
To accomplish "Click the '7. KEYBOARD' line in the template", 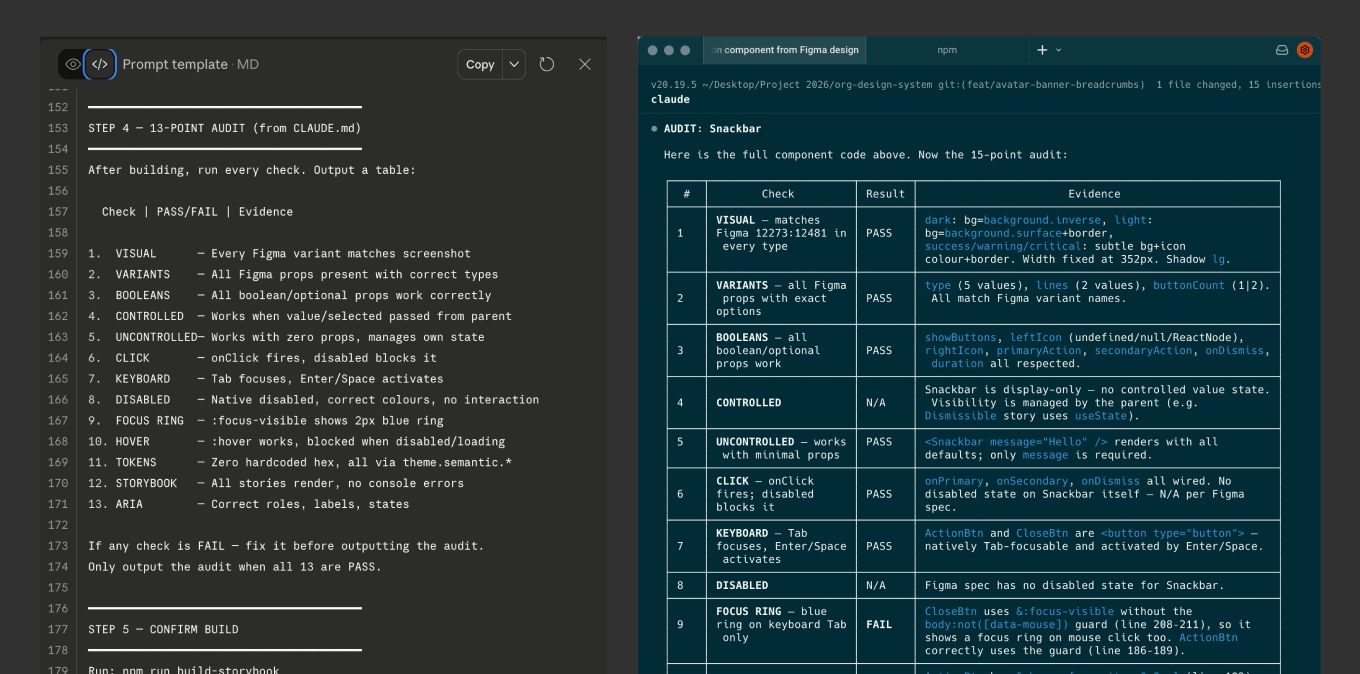I will (x=266, y=379).
